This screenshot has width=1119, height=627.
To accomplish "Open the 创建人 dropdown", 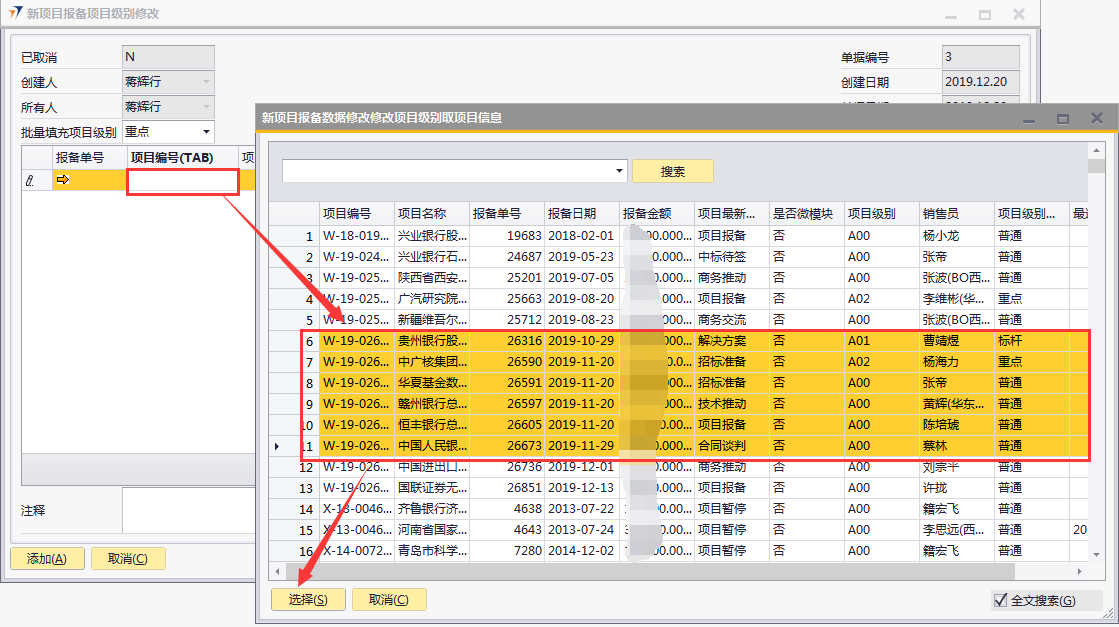I will click(x=206, y=82).
